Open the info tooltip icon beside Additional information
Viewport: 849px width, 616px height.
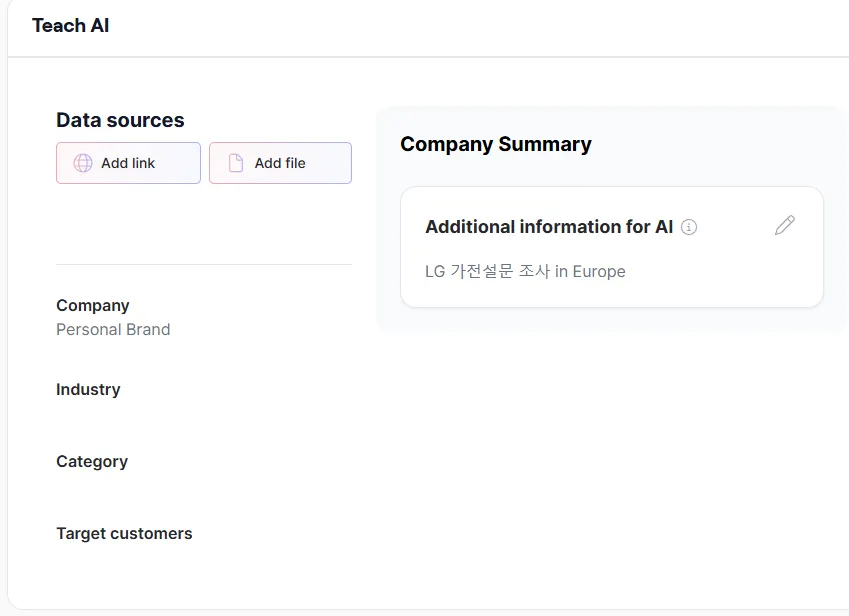689,227
